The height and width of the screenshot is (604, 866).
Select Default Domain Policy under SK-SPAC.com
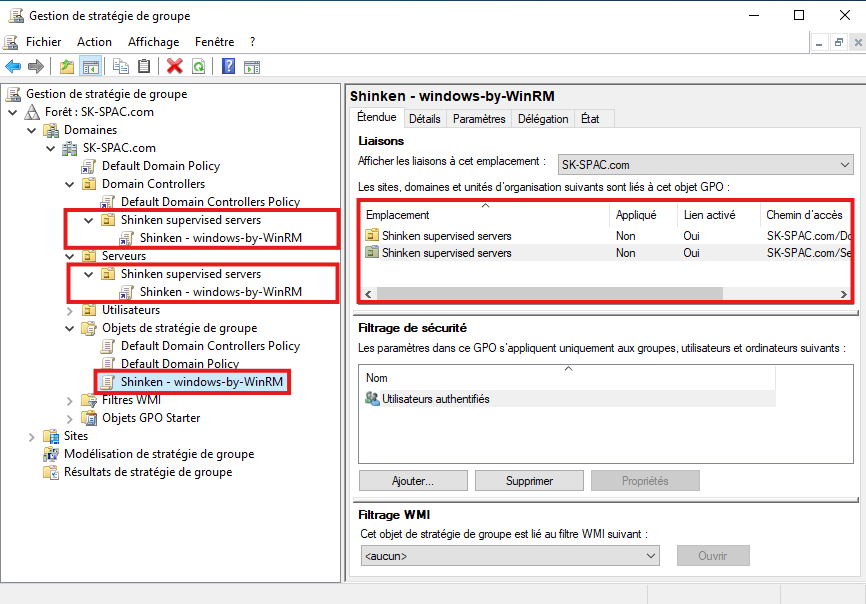(x=160, y=166)
